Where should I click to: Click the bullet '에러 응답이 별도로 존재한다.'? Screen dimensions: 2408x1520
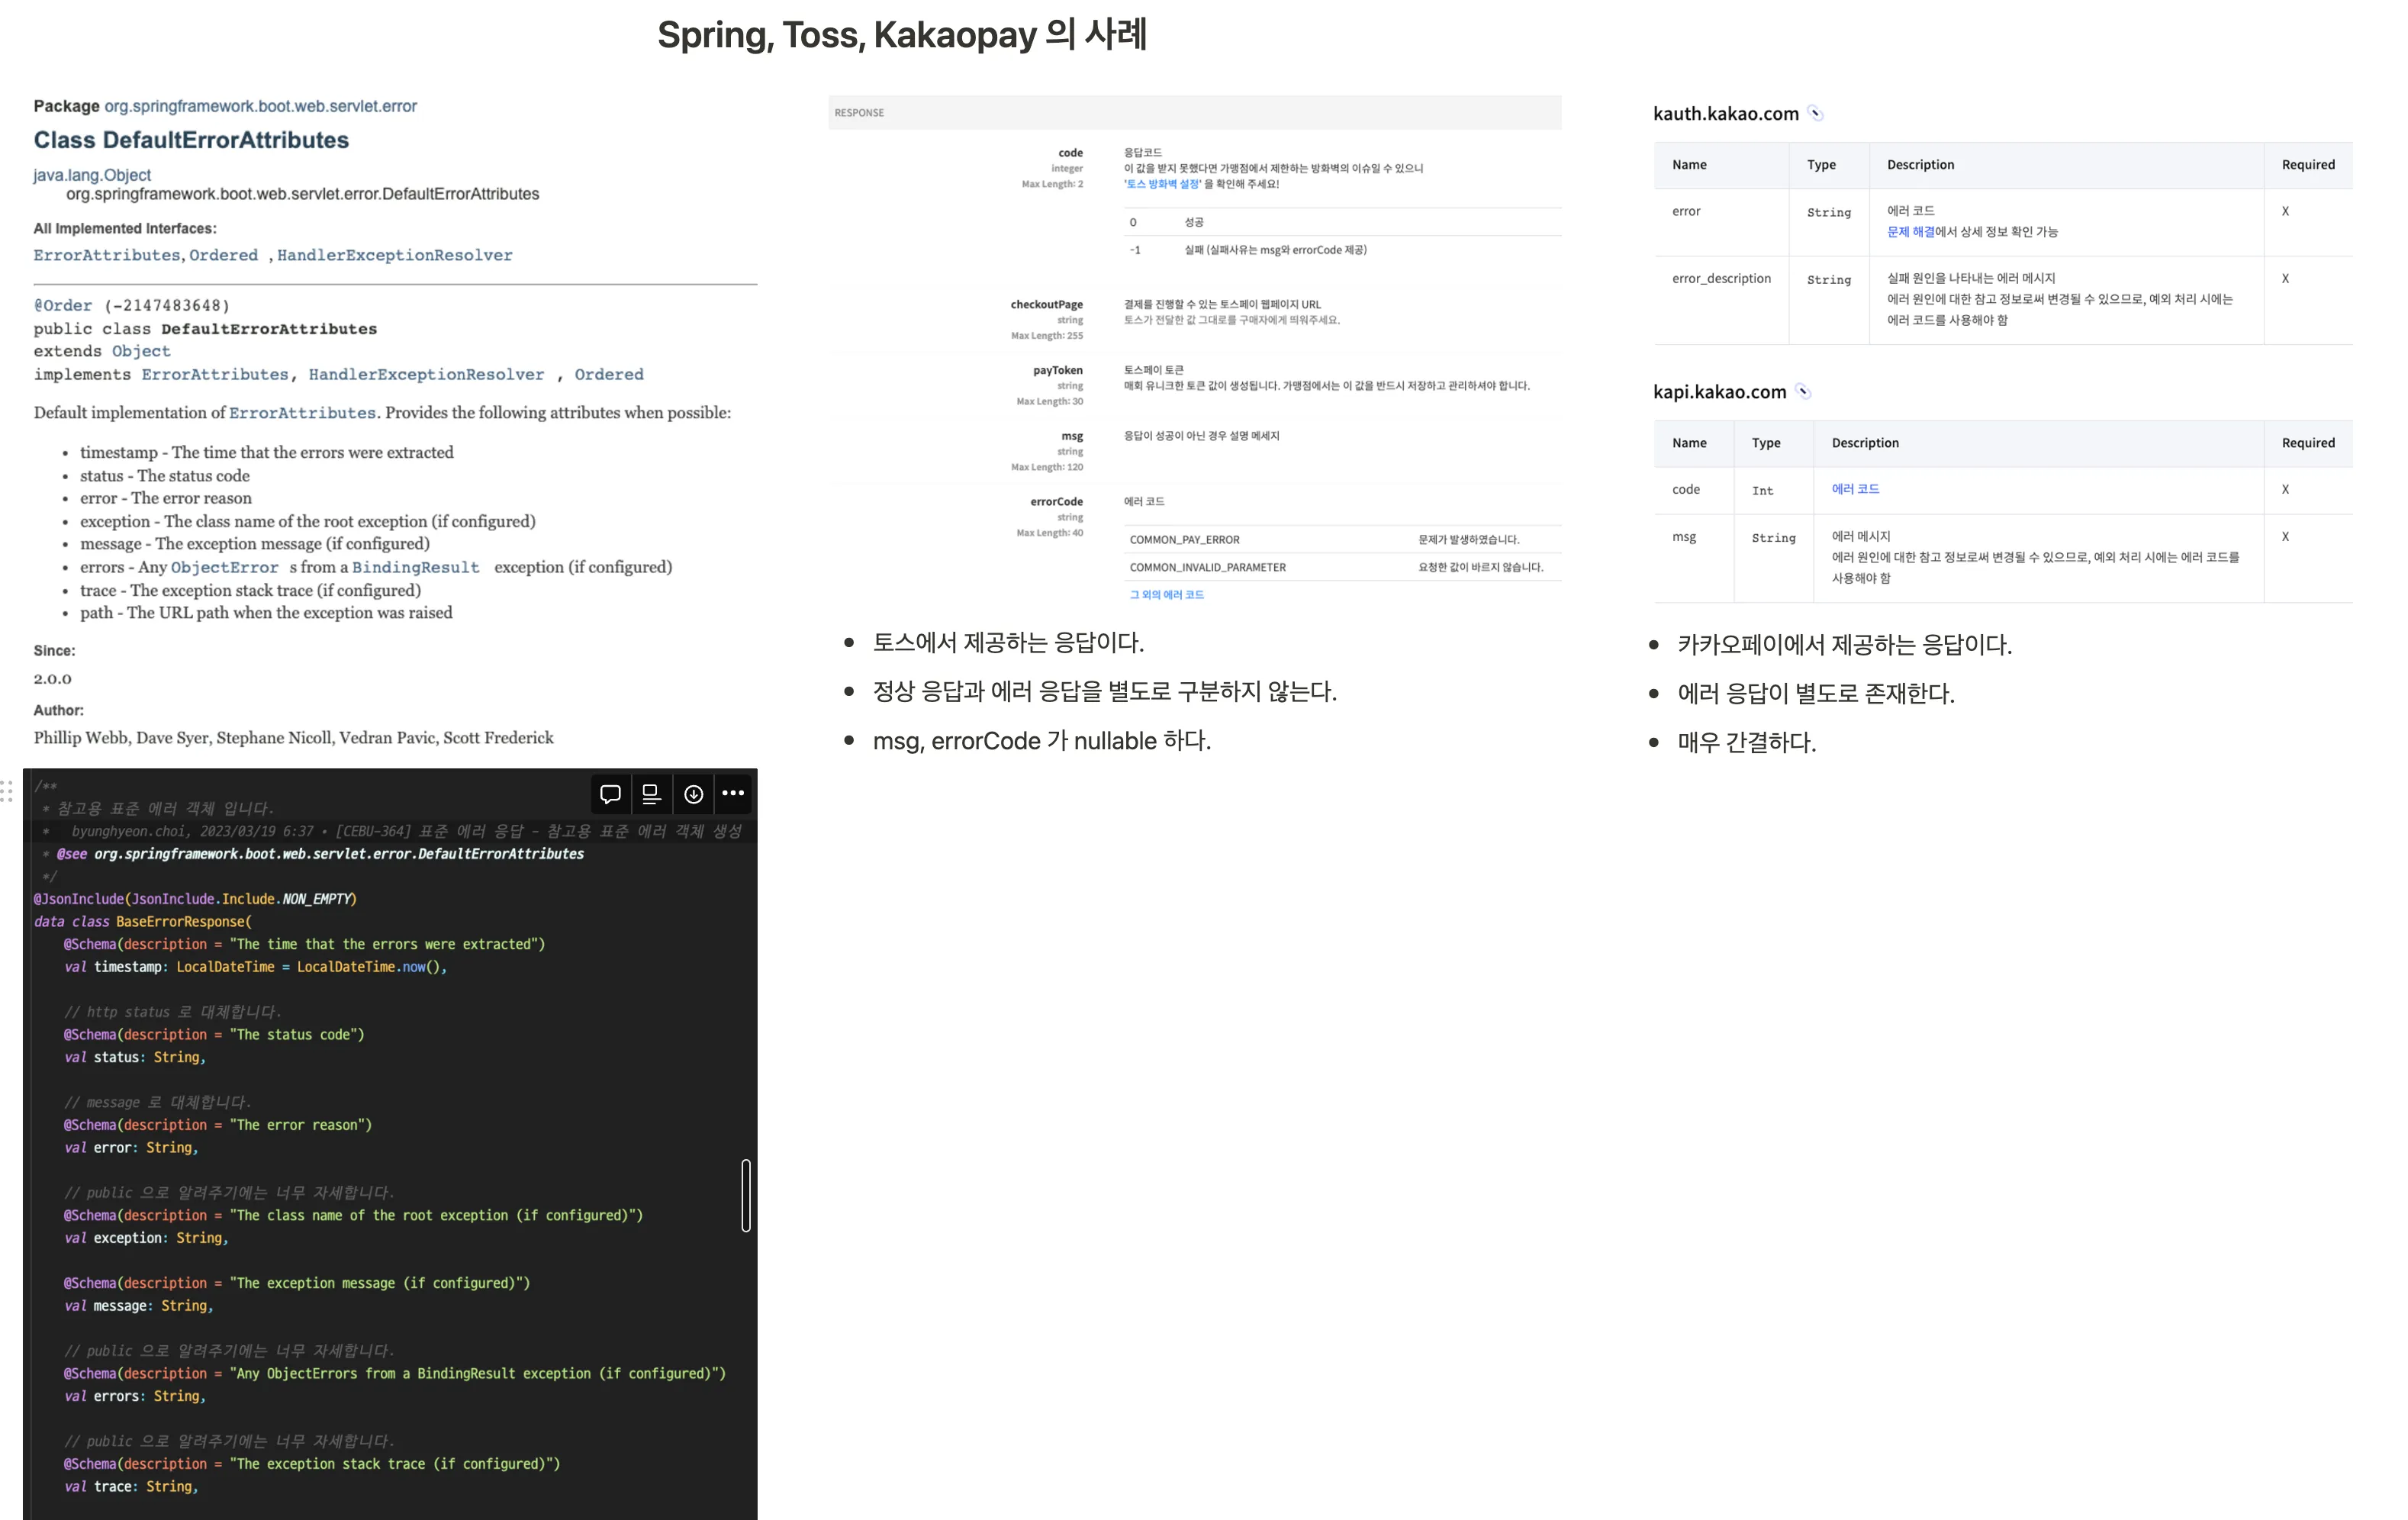(x=1816, y=694)
